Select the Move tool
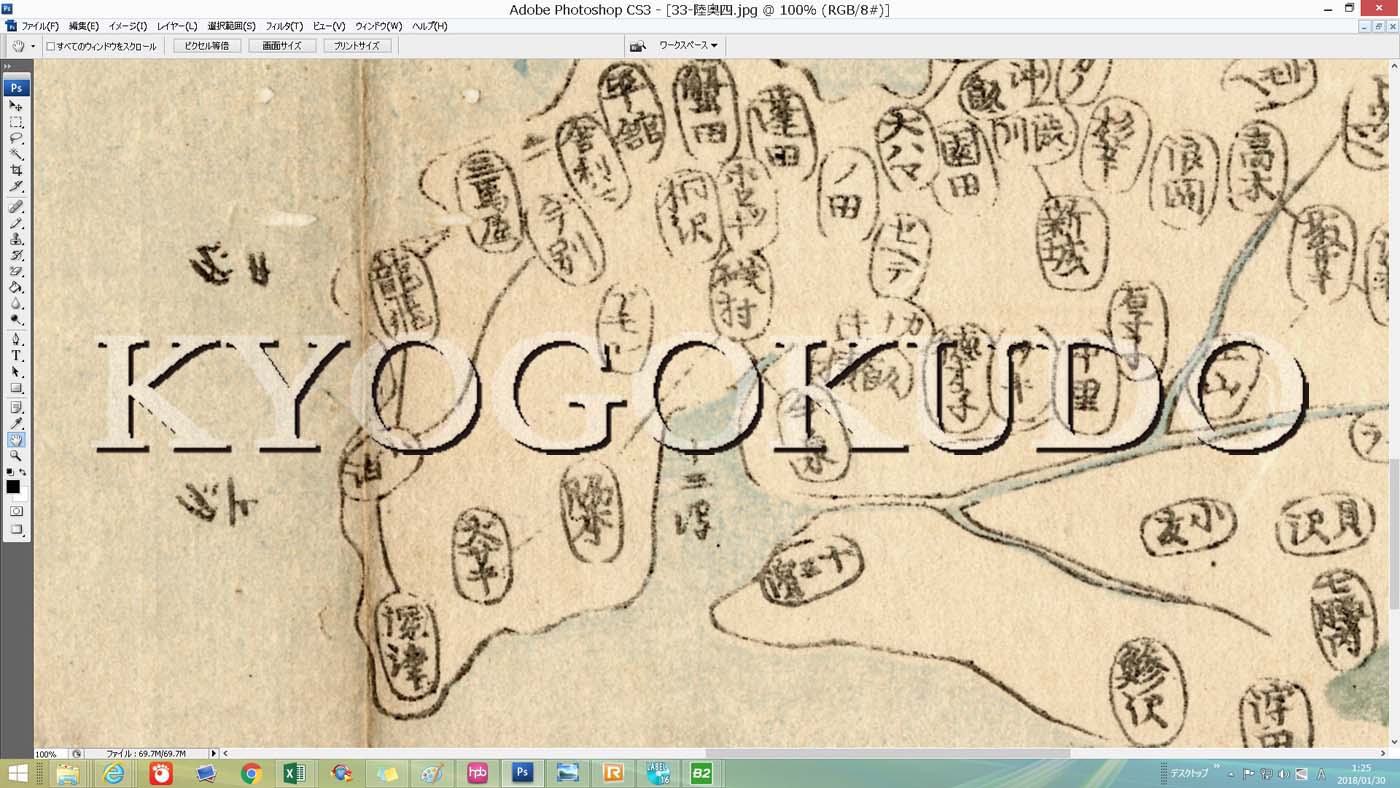The width and height of the screenshot is (1400, 788). (16, 106)
